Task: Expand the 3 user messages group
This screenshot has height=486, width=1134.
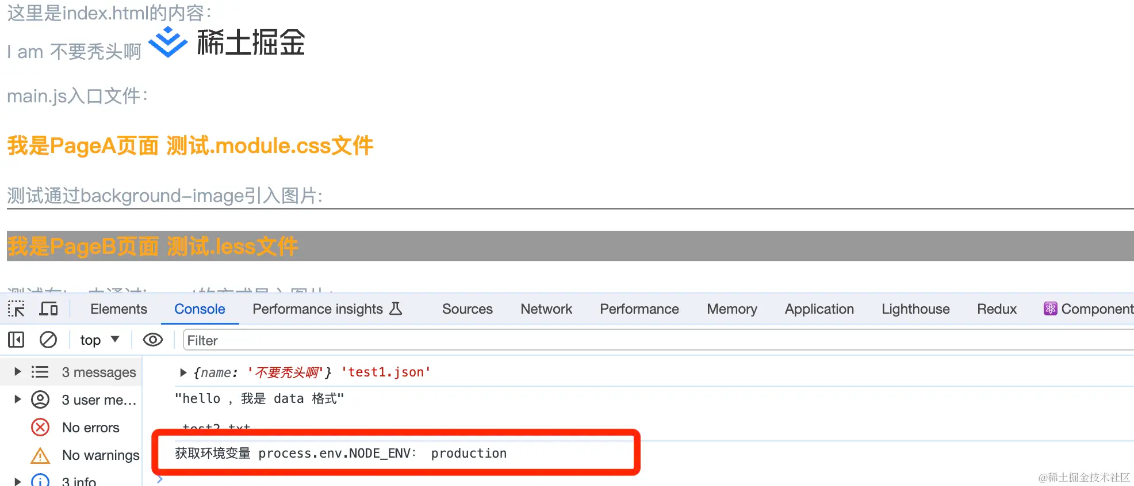Action: pyautogui.click(x=17, y=400)
